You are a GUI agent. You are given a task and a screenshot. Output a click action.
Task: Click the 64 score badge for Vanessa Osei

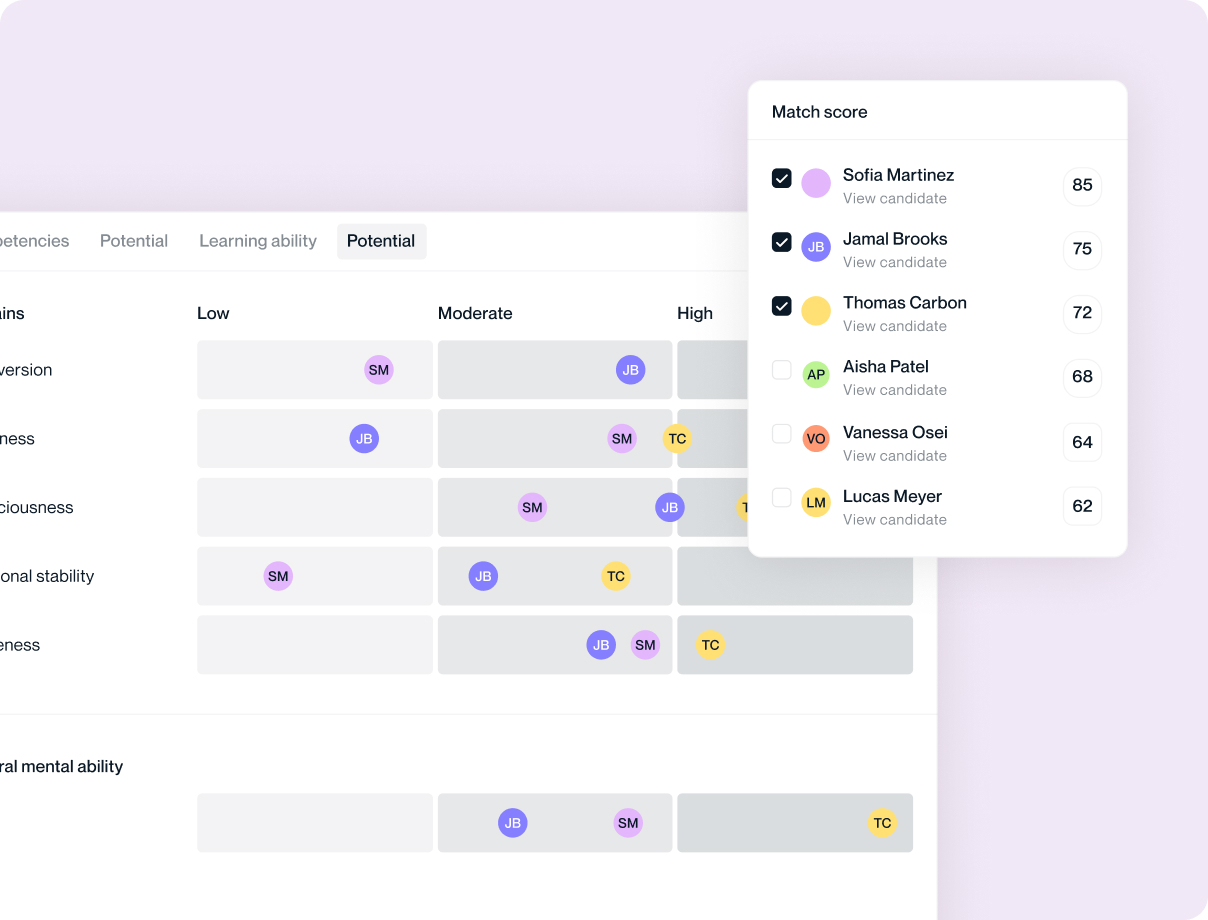pos(1082,442)
